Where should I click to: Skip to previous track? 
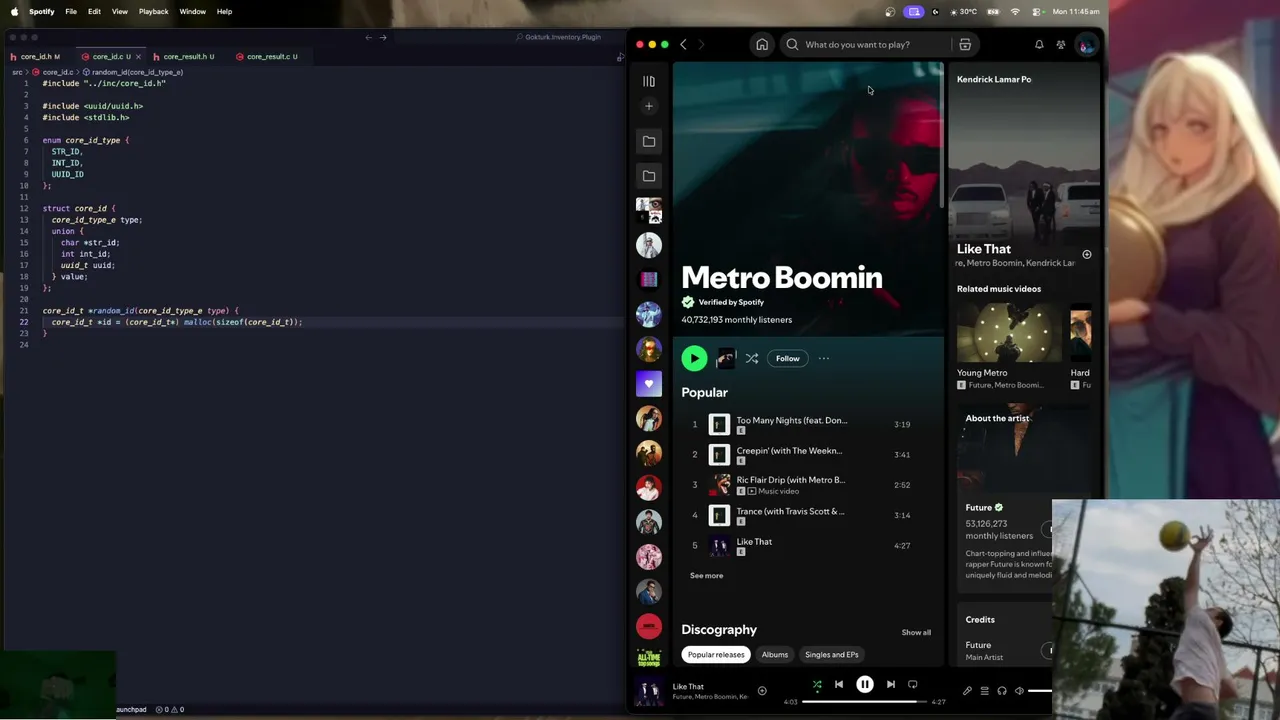(839, 685)
